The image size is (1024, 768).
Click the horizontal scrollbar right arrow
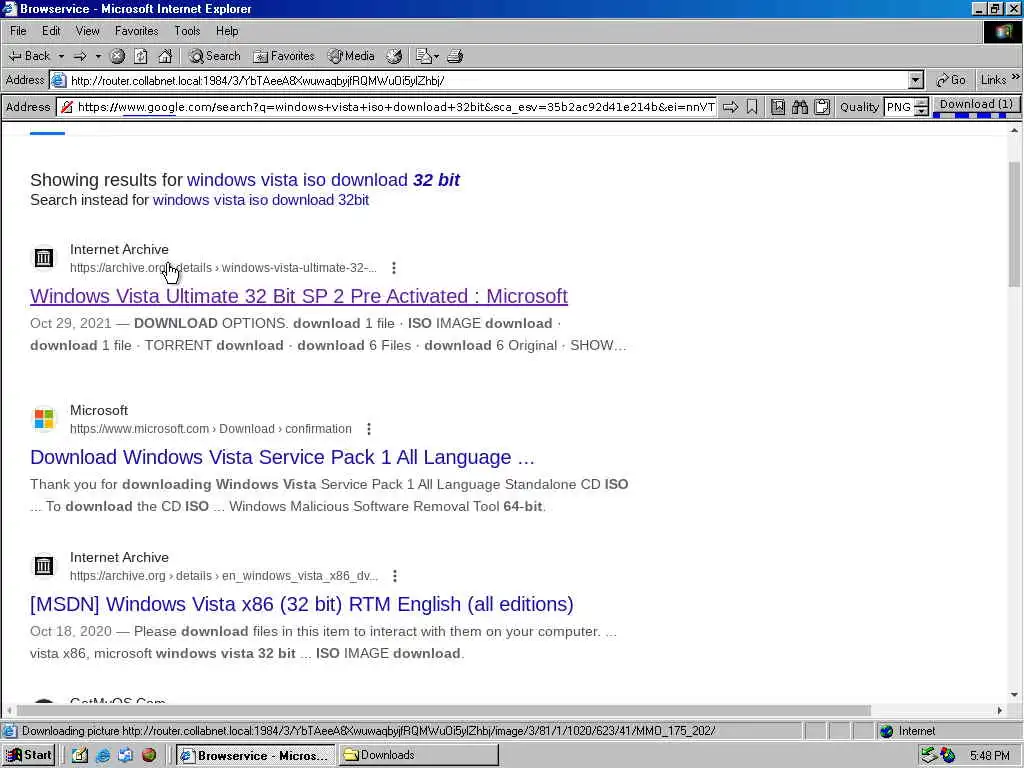pyautogui.click(x=1000, y=710)
